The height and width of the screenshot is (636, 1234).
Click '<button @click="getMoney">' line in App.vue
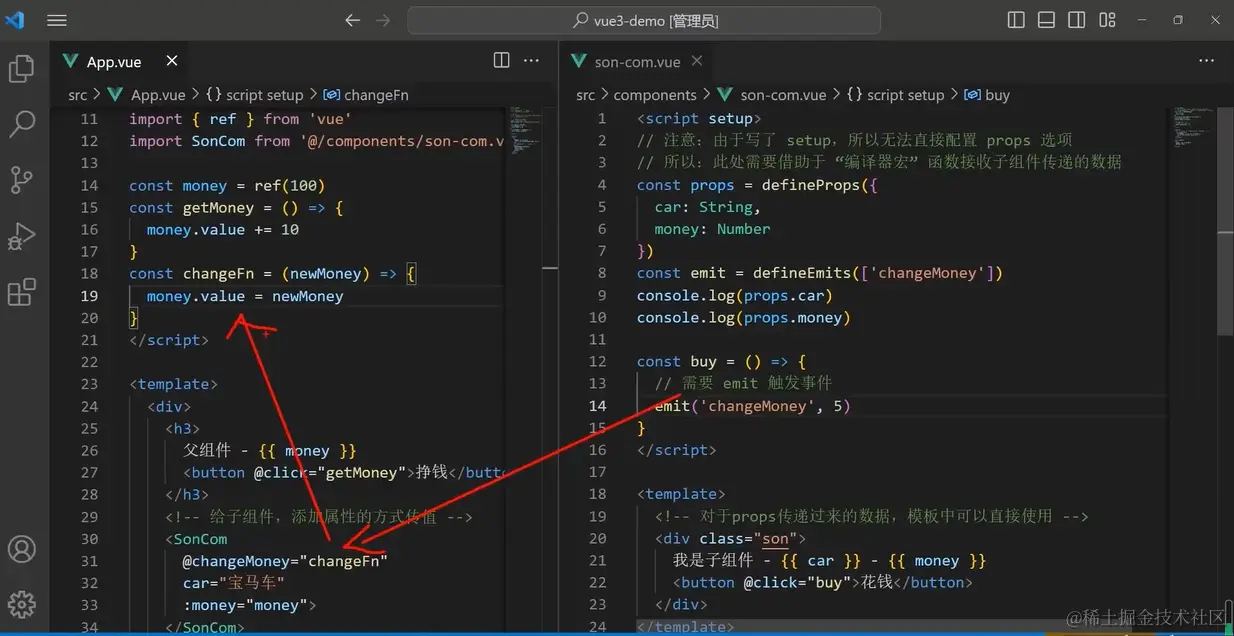[x=343, y=472]
